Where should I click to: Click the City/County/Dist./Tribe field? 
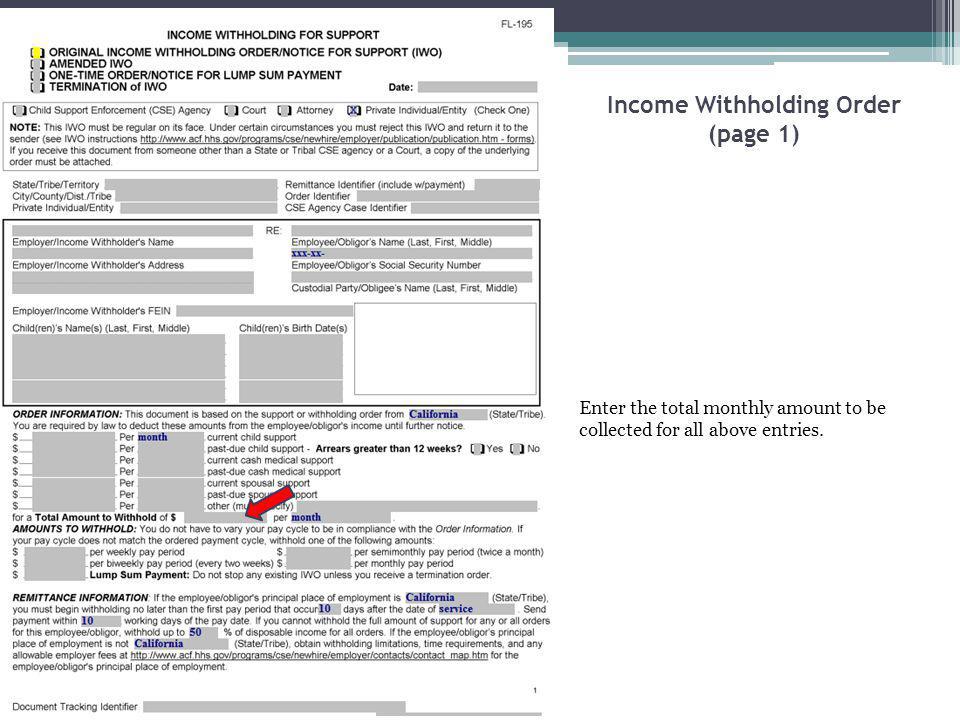(196, 196)
